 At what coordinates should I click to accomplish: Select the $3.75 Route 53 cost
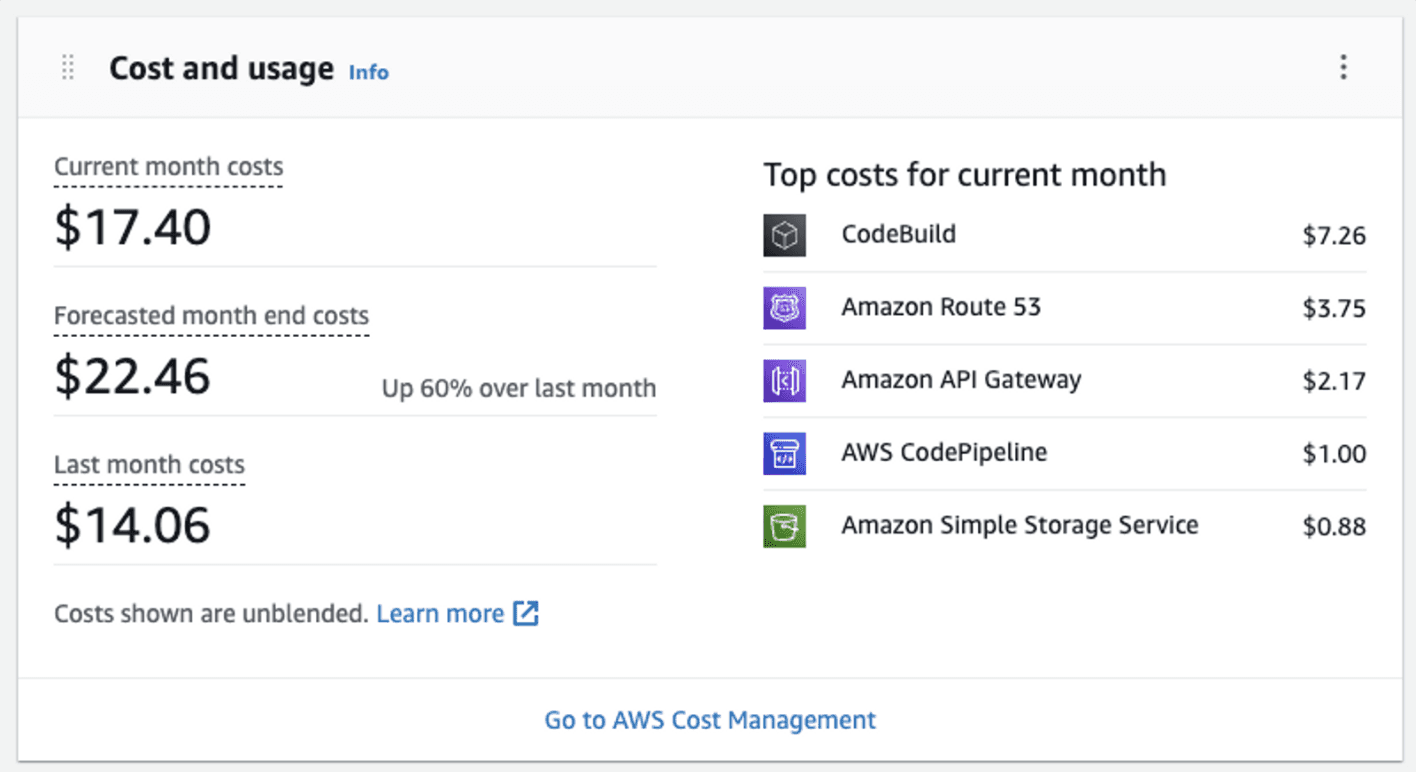click(x=1334, y=309)
